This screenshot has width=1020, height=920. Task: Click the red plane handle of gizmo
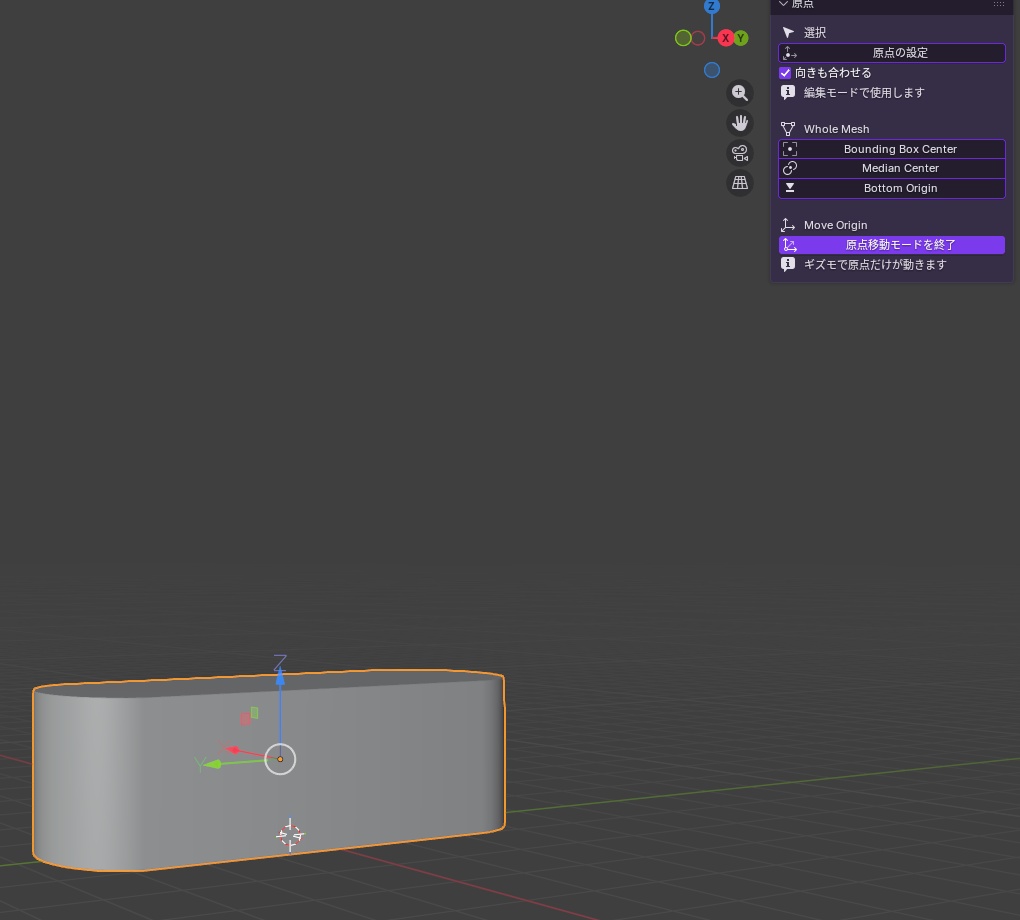click(245, 719)
